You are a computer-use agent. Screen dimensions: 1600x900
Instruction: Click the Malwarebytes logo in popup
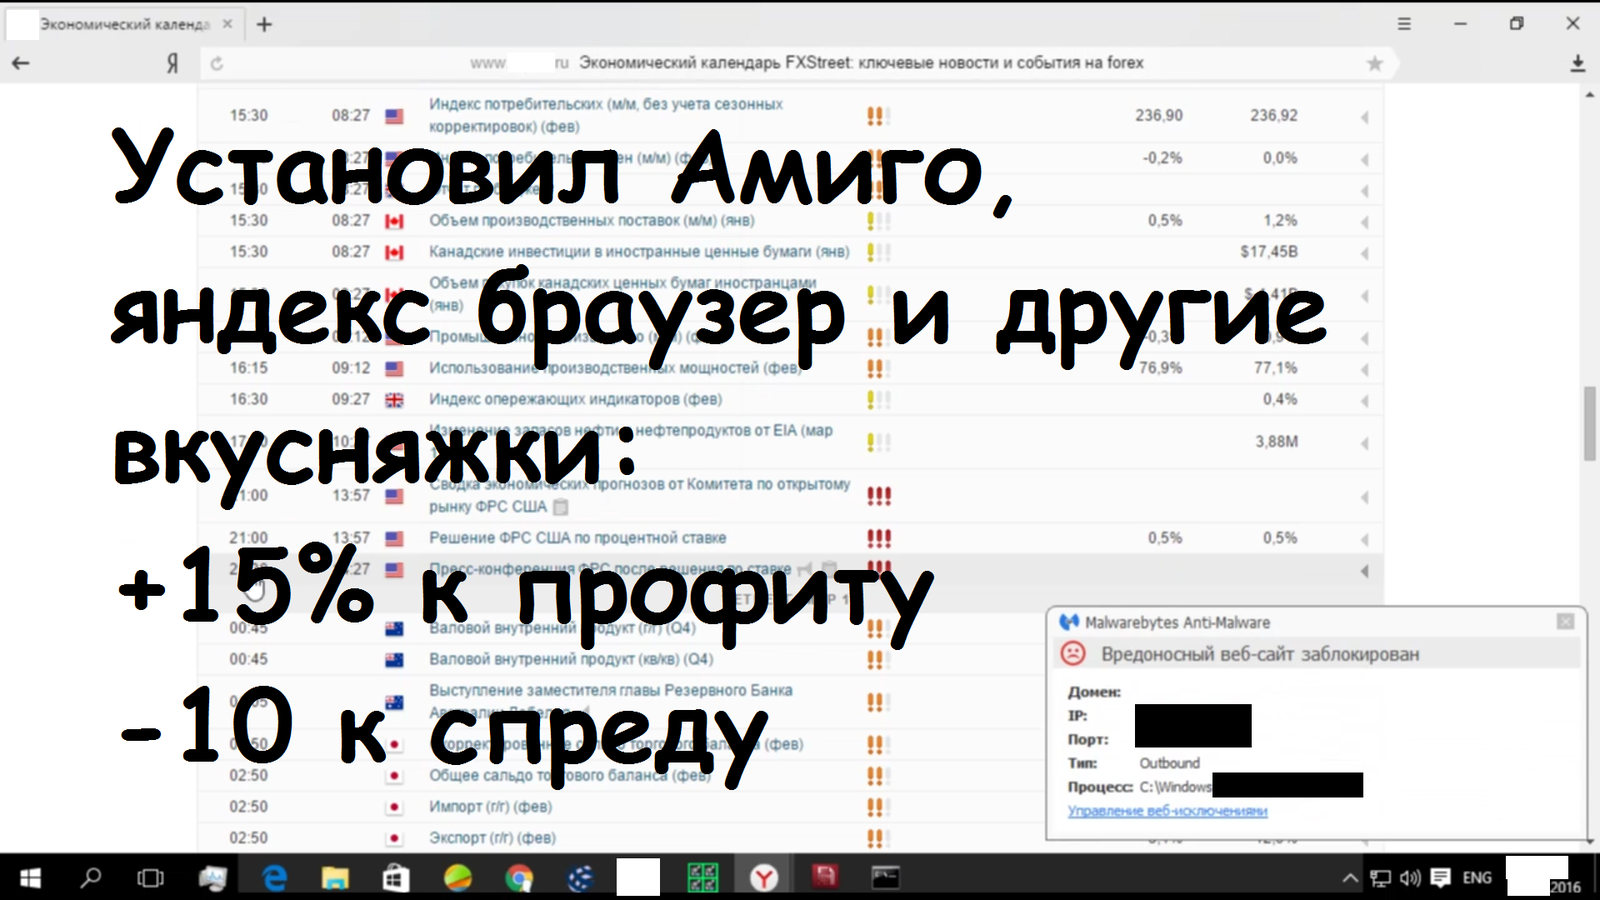1069,622
